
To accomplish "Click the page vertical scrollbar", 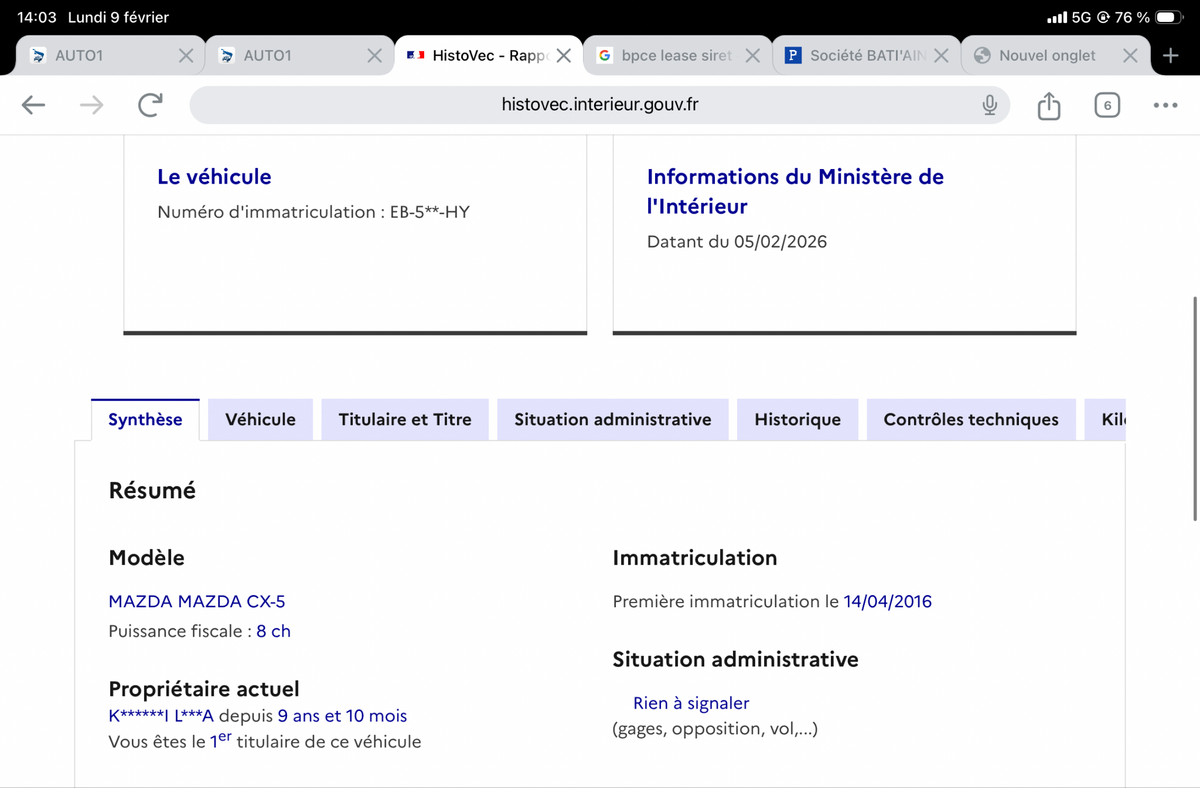I will [x=1195, y=408].
